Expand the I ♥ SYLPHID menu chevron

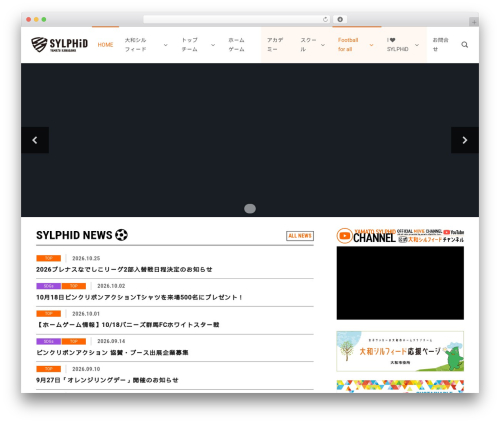(417, 45)
